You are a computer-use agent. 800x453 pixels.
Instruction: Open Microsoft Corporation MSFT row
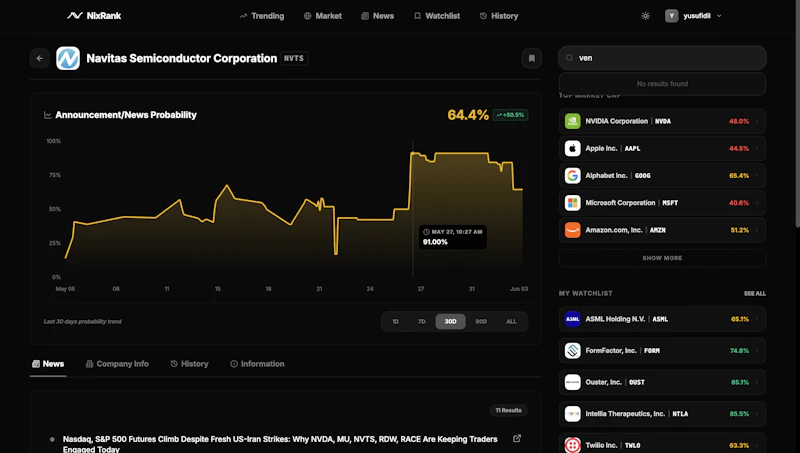coord(662,203)
